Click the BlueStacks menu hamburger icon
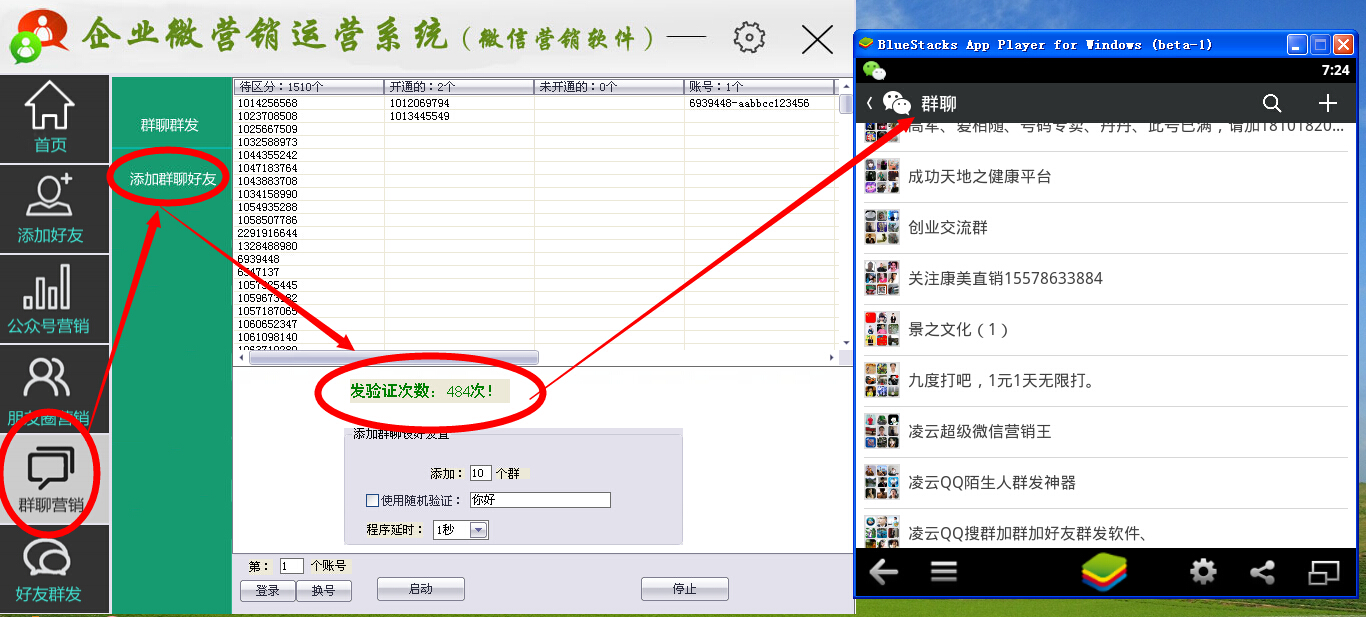This screenshot has width=1366, height=617. 944,572
